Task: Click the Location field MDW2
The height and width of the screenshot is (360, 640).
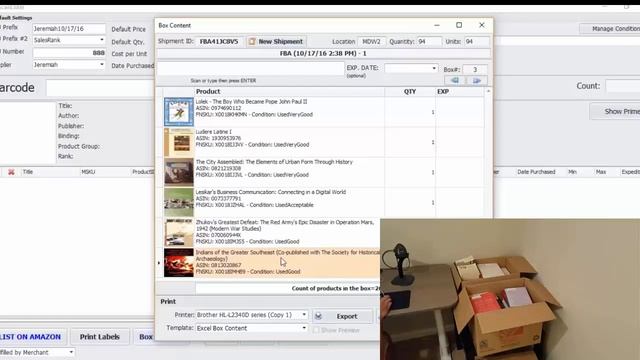Action: coord(371,42)
